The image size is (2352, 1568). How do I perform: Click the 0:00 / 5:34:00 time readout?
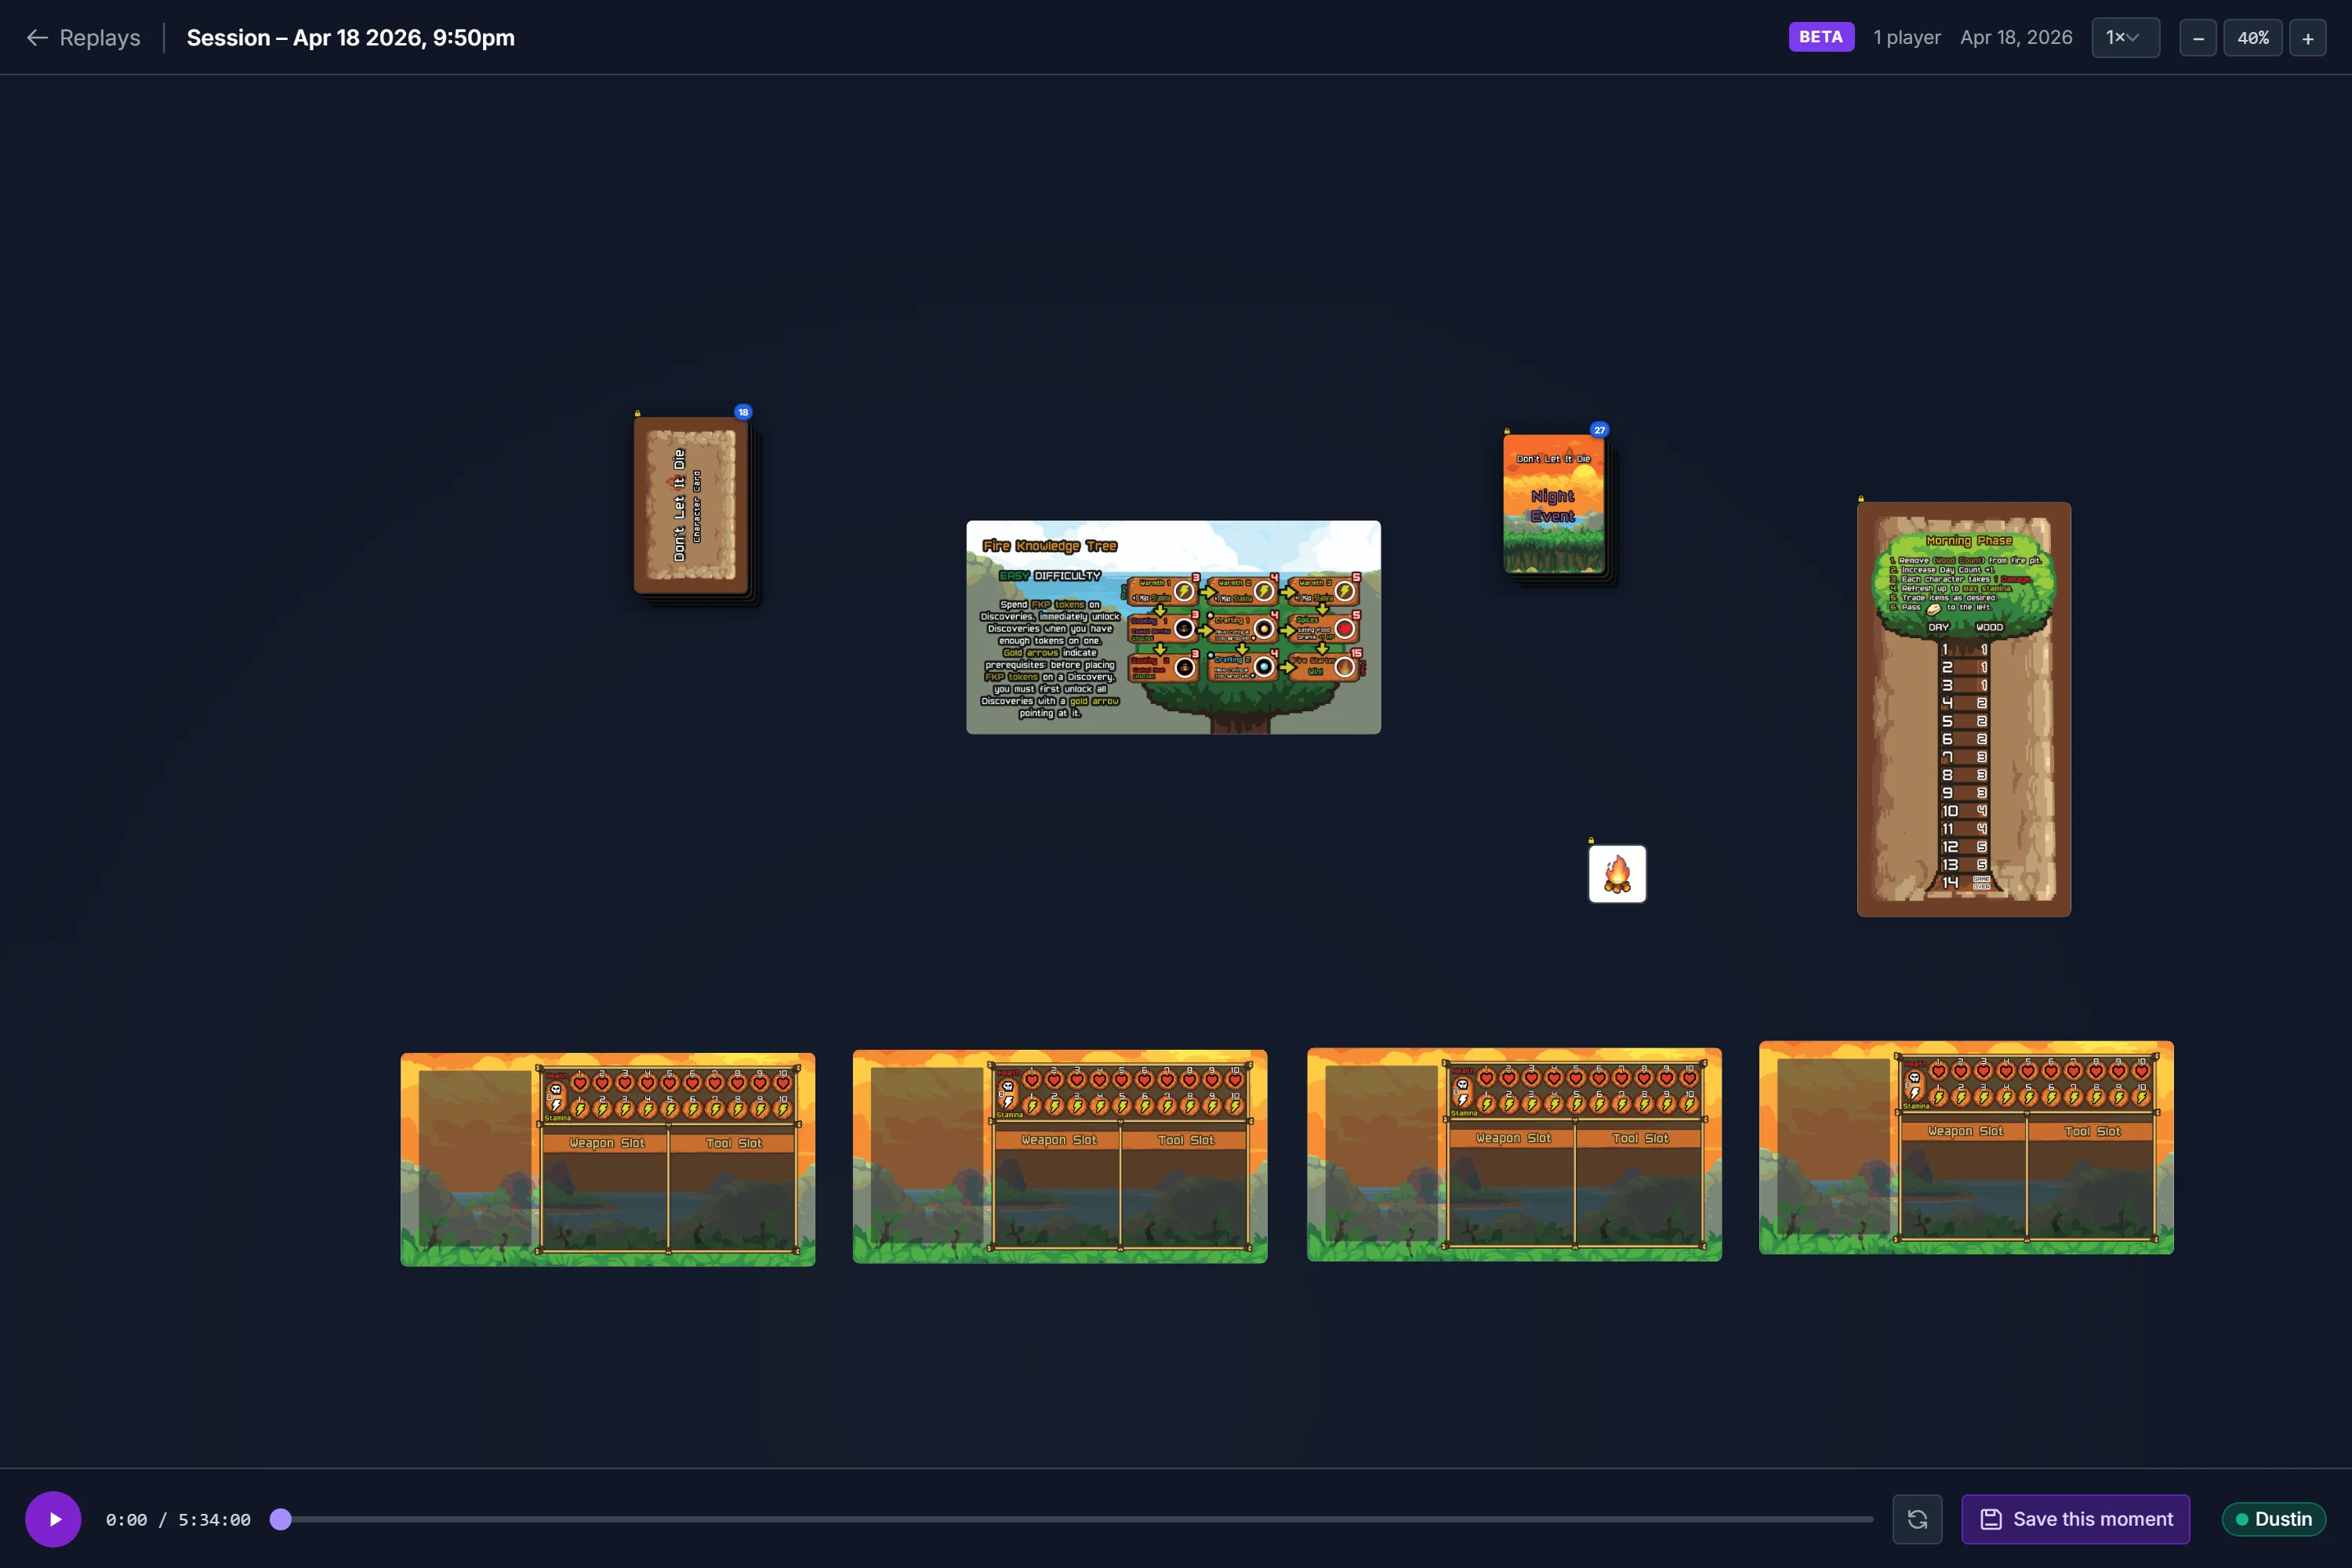coord(178,1519)
